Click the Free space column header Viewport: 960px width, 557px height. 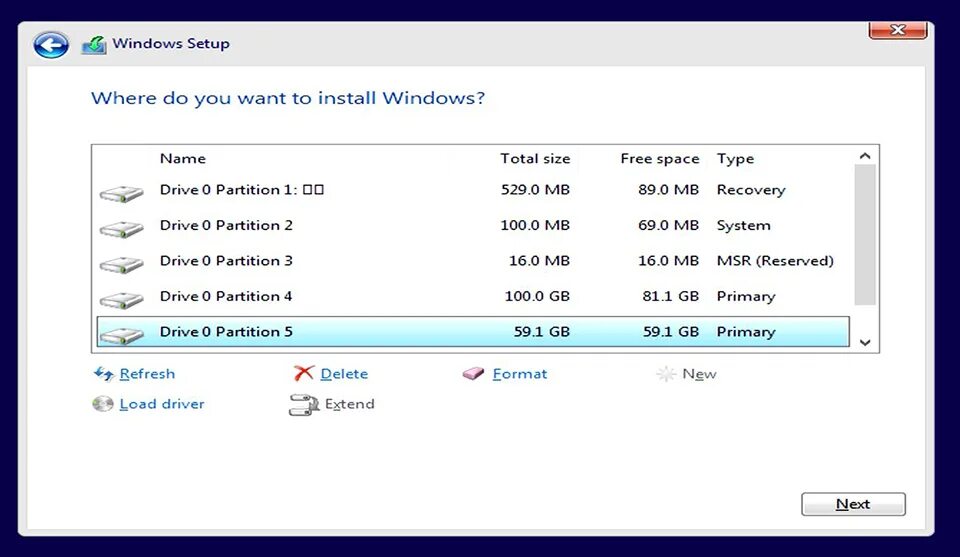pyautogui.click(x=659, y=159)
